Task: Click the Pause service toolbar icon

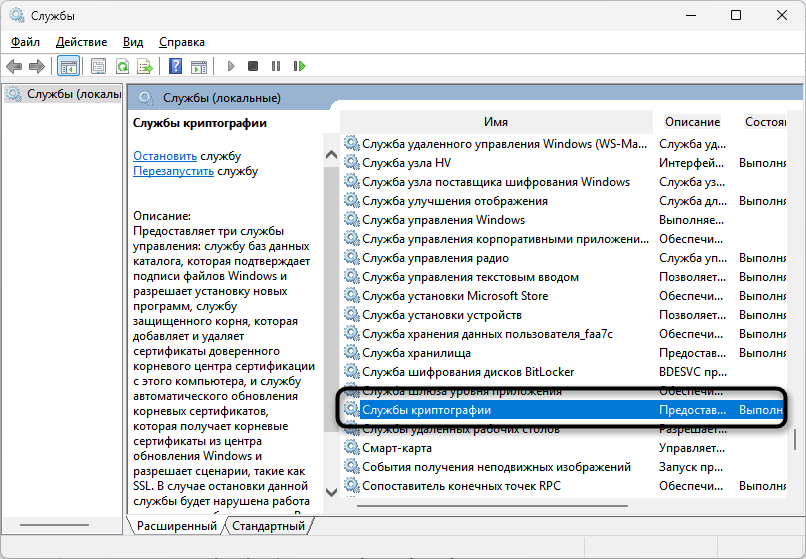Action: (276, 66)
